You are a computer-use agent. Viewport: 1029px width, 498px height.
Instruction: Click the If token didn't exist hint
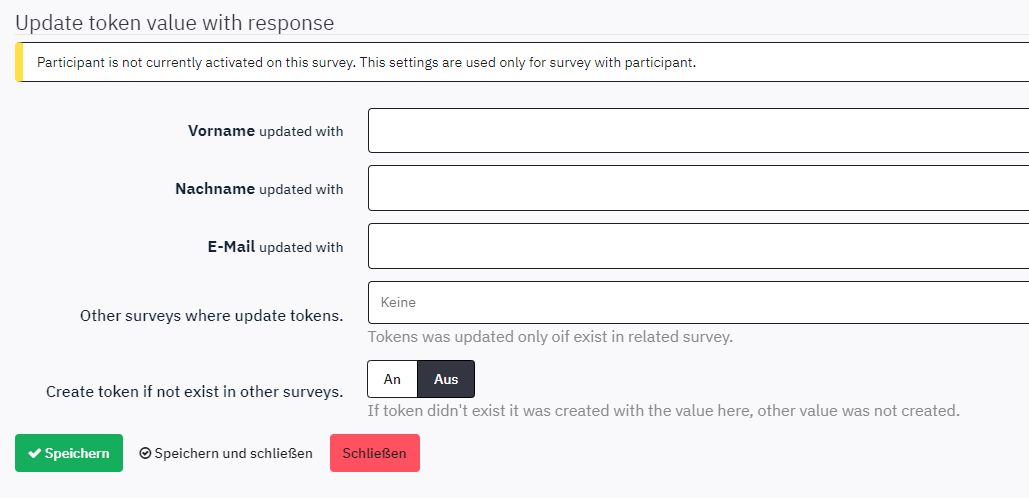663,410
